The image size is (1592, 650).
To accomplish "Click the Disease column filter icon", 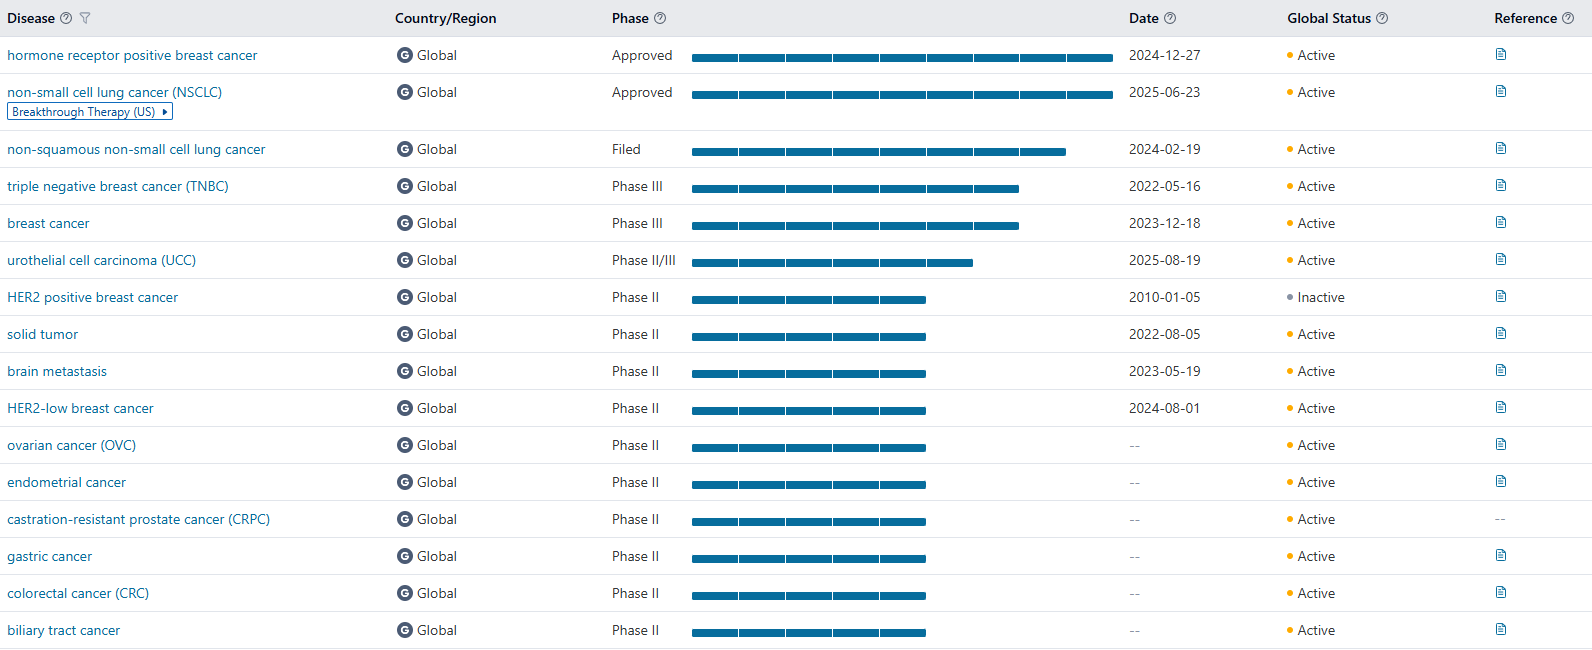I will pos(85,18).
